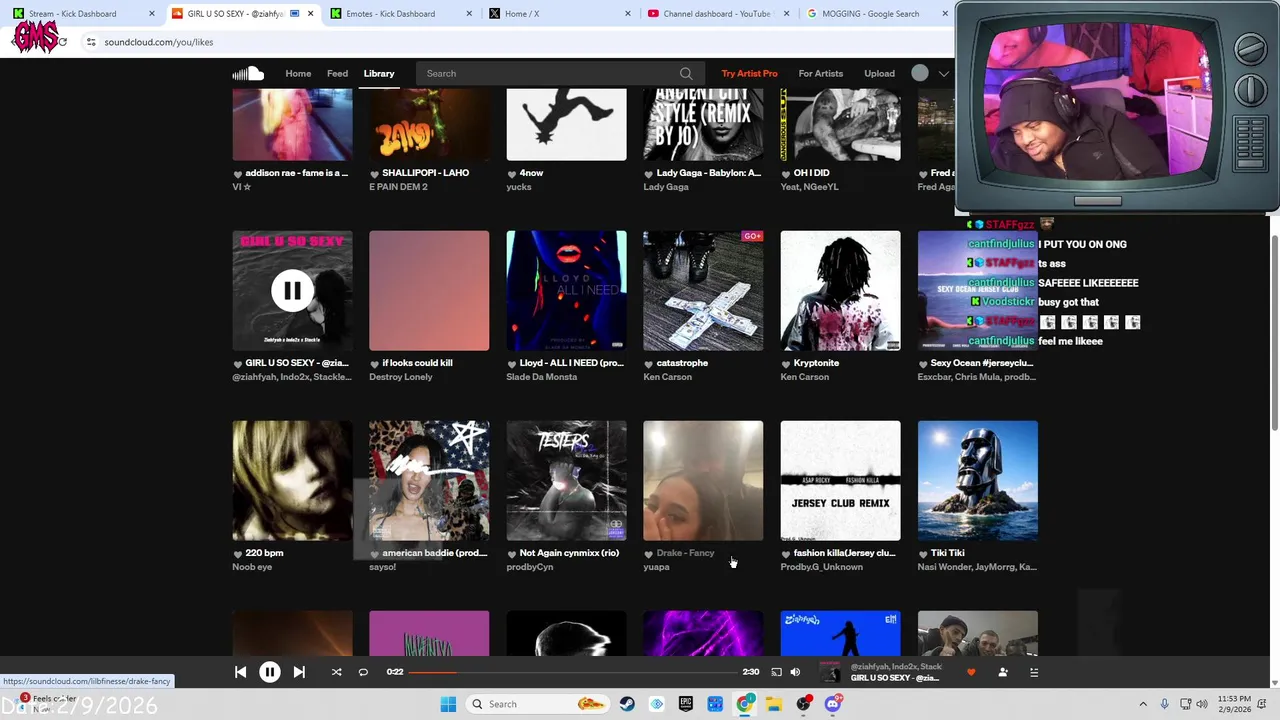Toggle shuffle in the player bar
Screen dimensions: 1280x720
click(x=336, y=672)
